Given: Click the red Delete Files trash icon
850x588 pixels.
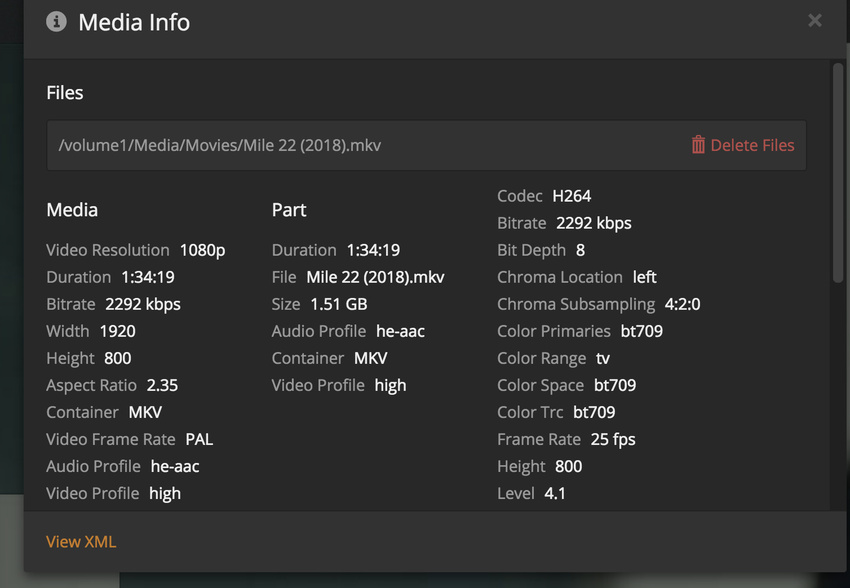Looking at the screenshot, I should [698, 145].
